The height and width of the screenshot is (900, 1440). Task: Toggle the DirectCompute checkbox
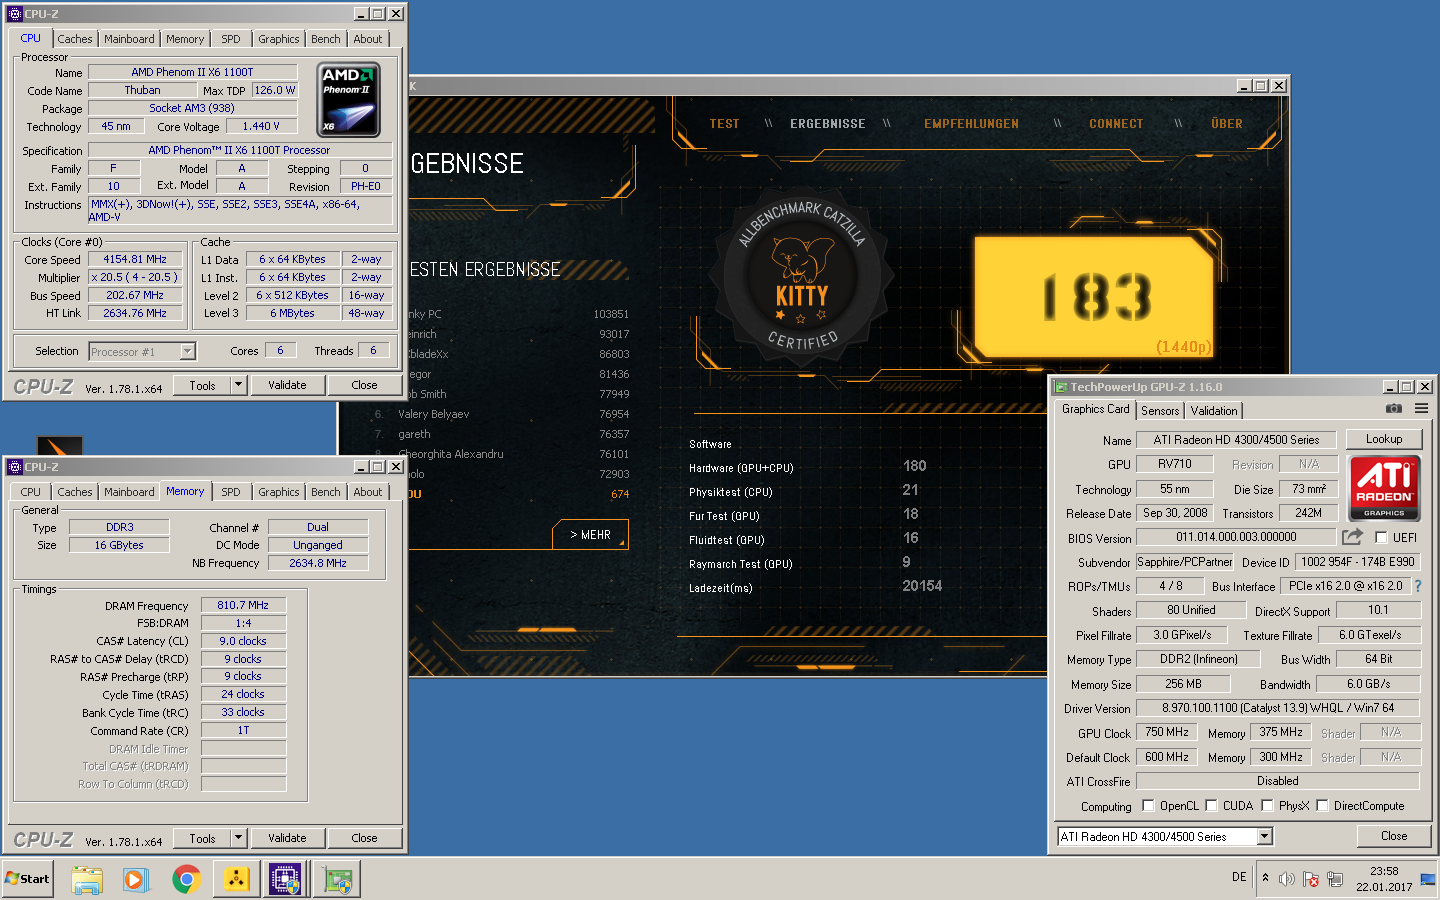(1322, 805)
